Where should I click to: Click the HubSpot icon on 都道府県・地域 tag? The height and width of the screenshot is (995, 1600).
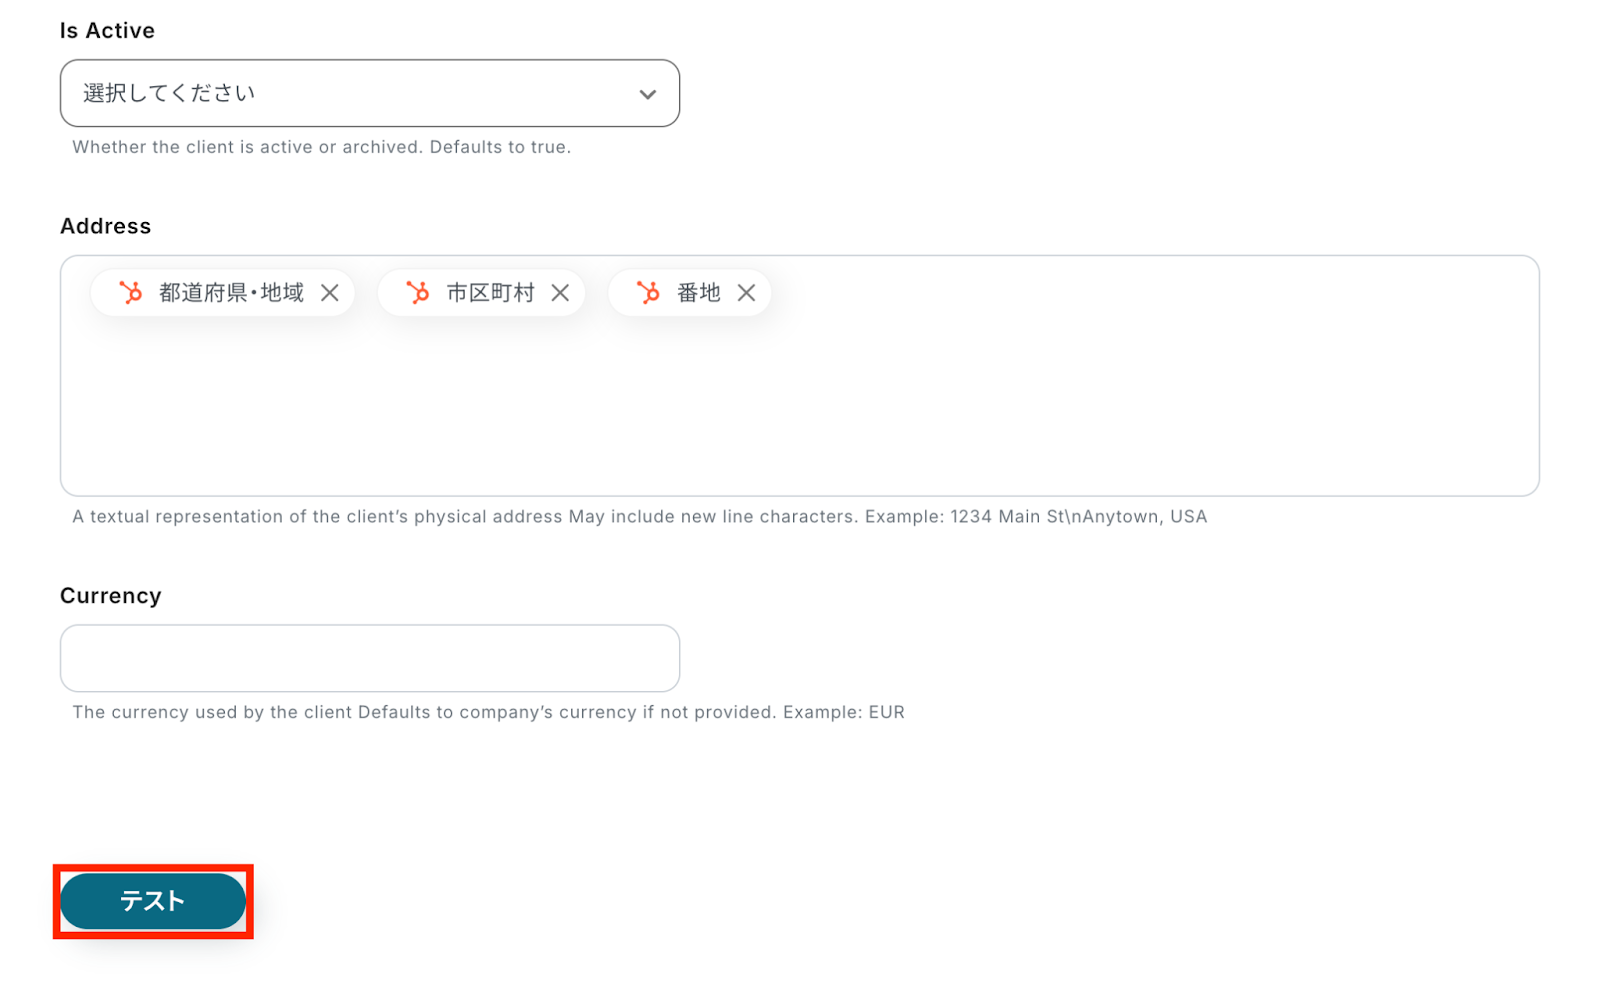point(131,292)
